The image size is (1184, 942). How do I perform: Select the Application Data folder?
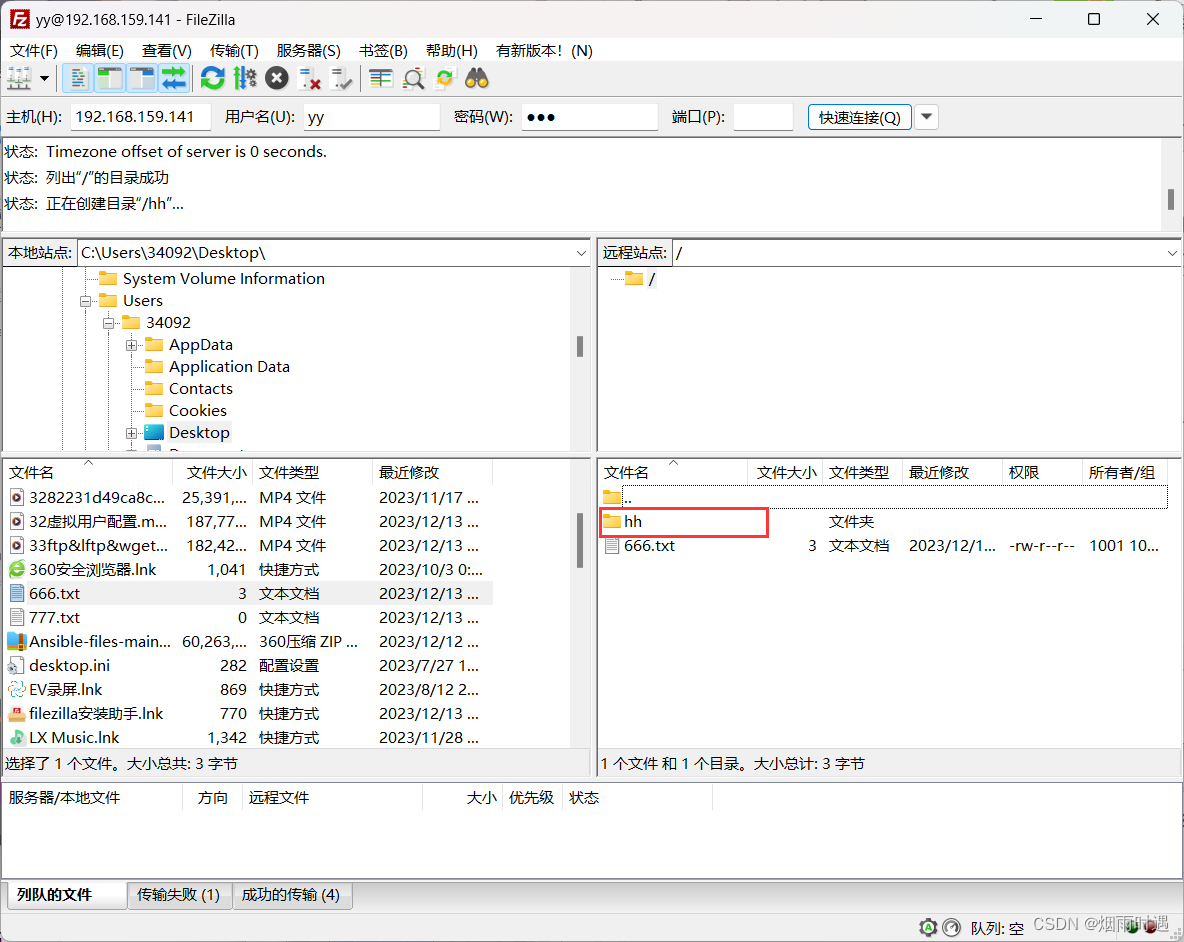tap(229, 367)
